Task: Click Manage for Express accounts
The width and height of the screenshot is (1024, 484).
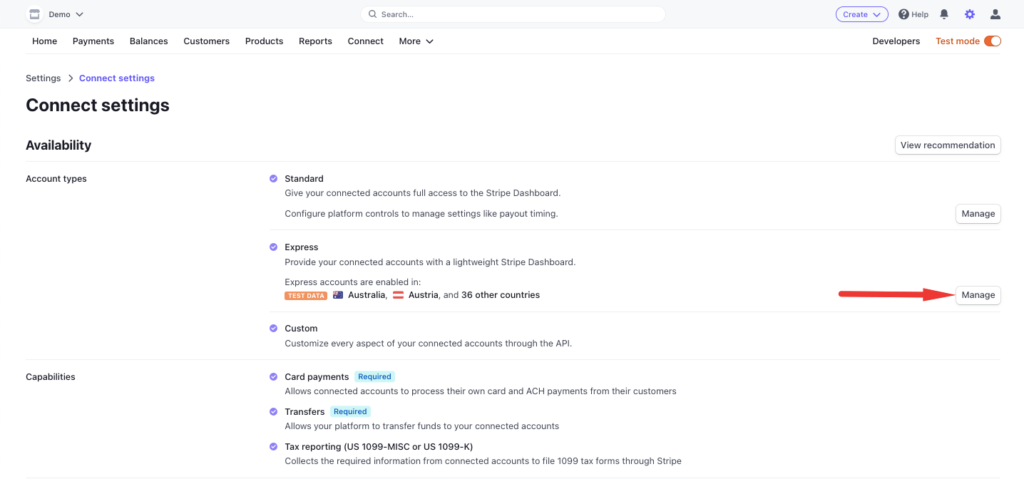Action: (978, 295)
